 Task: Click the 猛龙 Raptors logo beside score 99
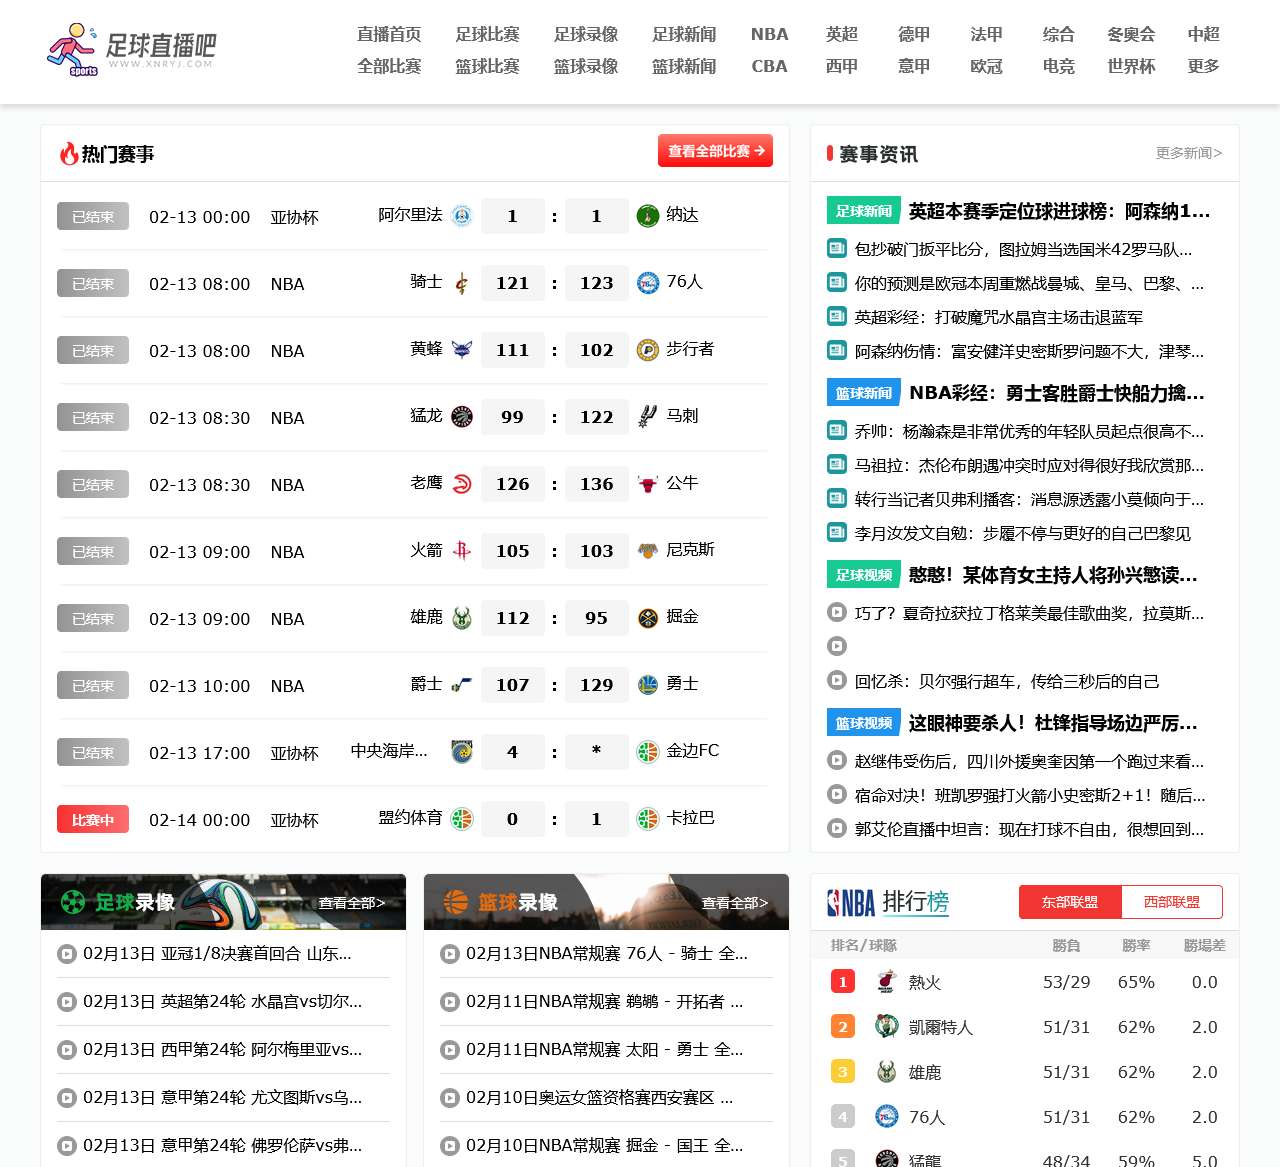(x=462, y=417)
